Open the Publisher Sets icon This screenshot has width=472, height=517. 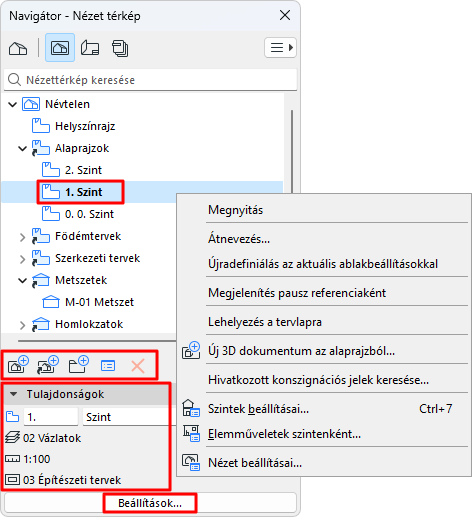(120, 48)
